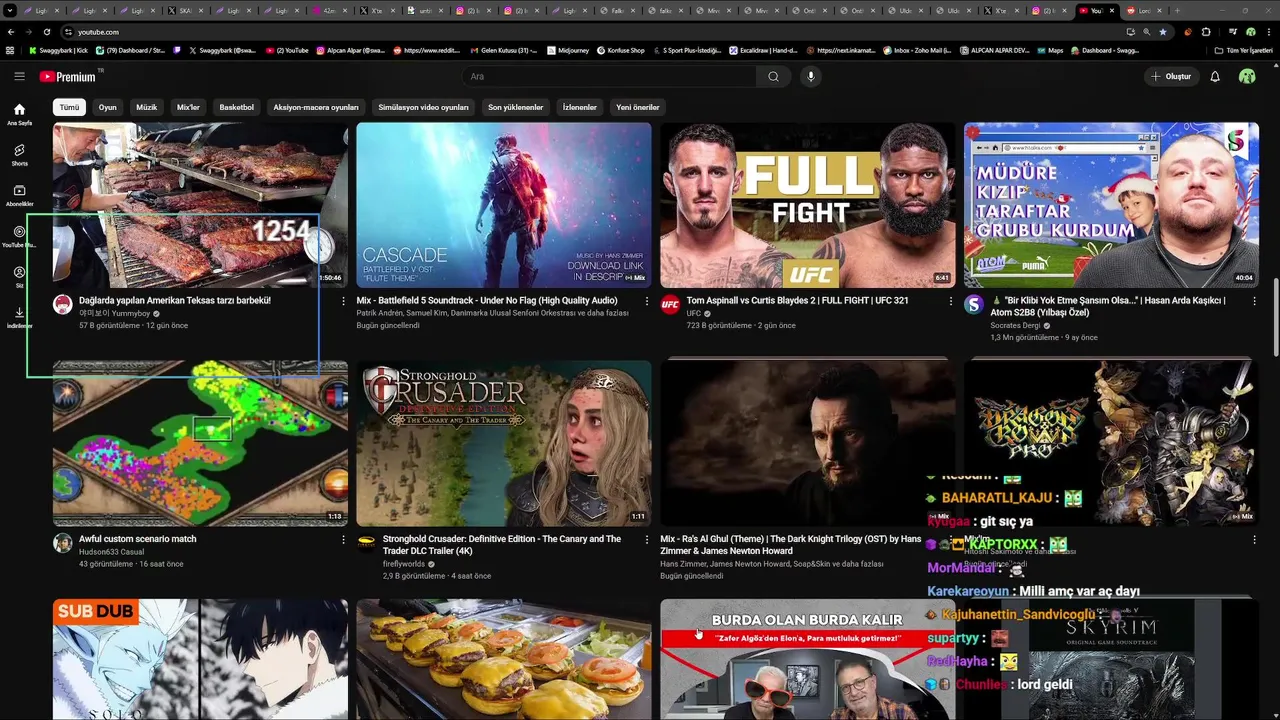Open options for Stronghold Crusader trailer
Screen dimensions: 1280x720
tap(647, 540)
